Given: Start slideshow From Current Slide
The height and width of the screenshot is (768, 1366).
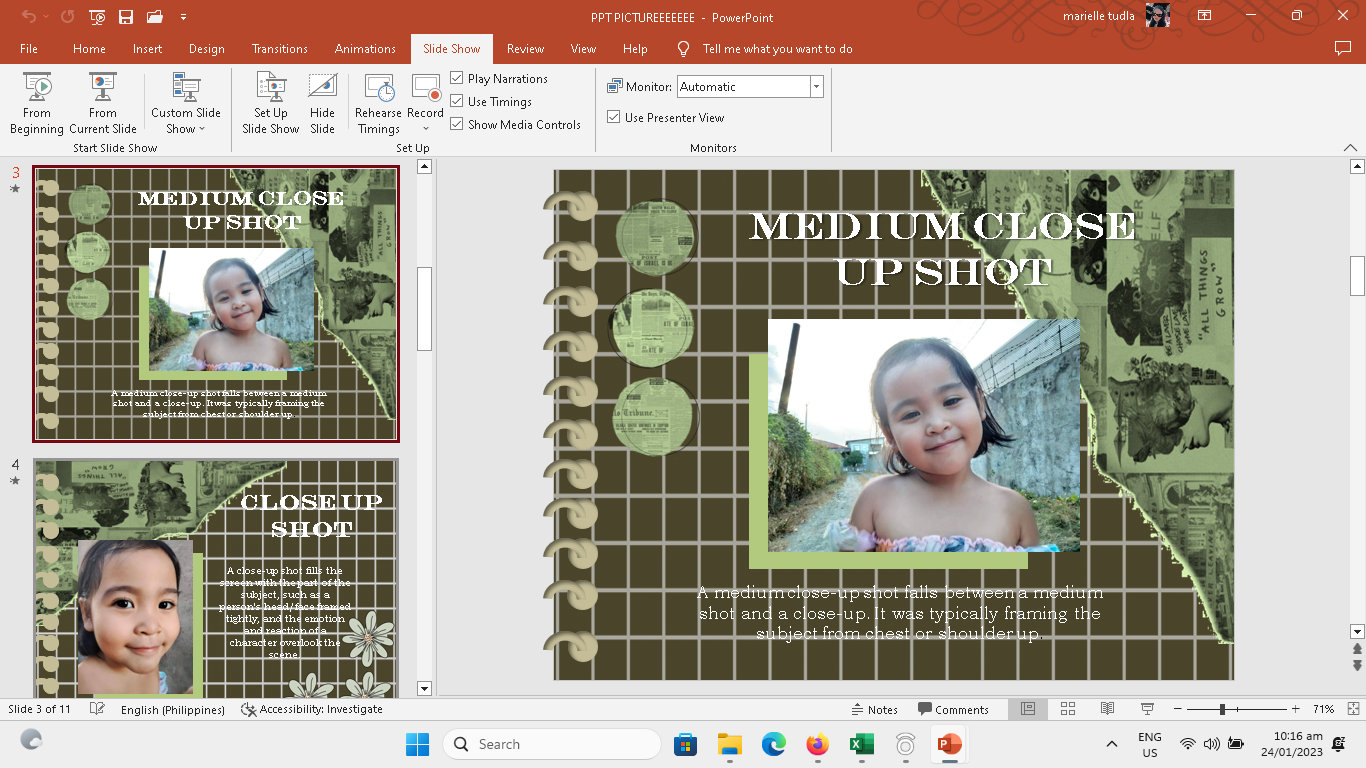Looking at the screenshot, I should click(102, 103).
